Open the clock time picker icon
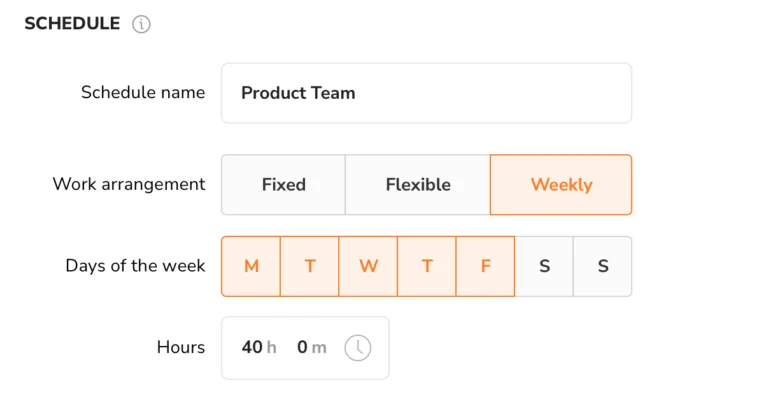This screenshot has width=768, height=404. point(358,348)
